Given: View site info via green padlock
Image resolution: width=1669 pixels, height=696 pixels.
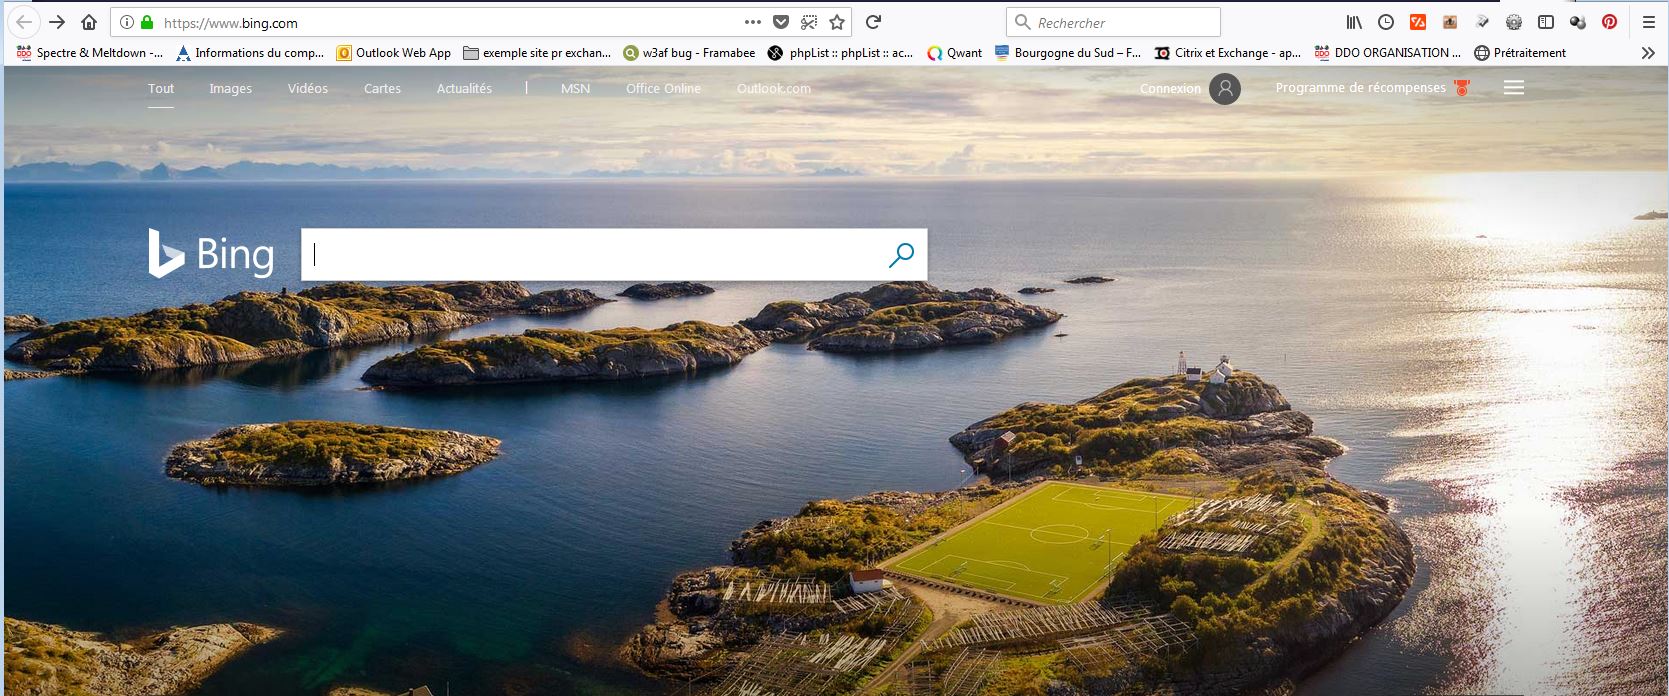Looking at the screenshot, I should coord(147,22).
